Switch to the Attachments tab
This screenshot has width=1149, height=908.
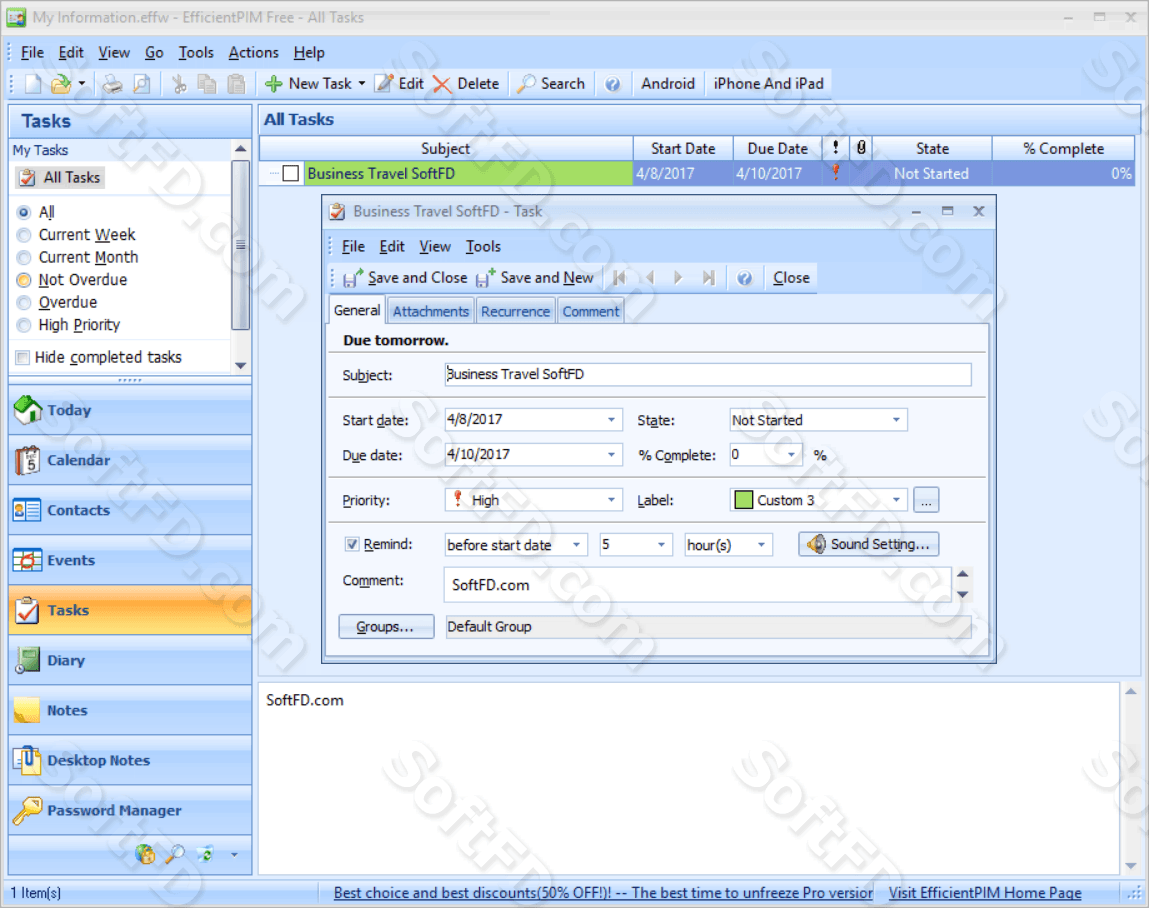click(x=431, y=311)
